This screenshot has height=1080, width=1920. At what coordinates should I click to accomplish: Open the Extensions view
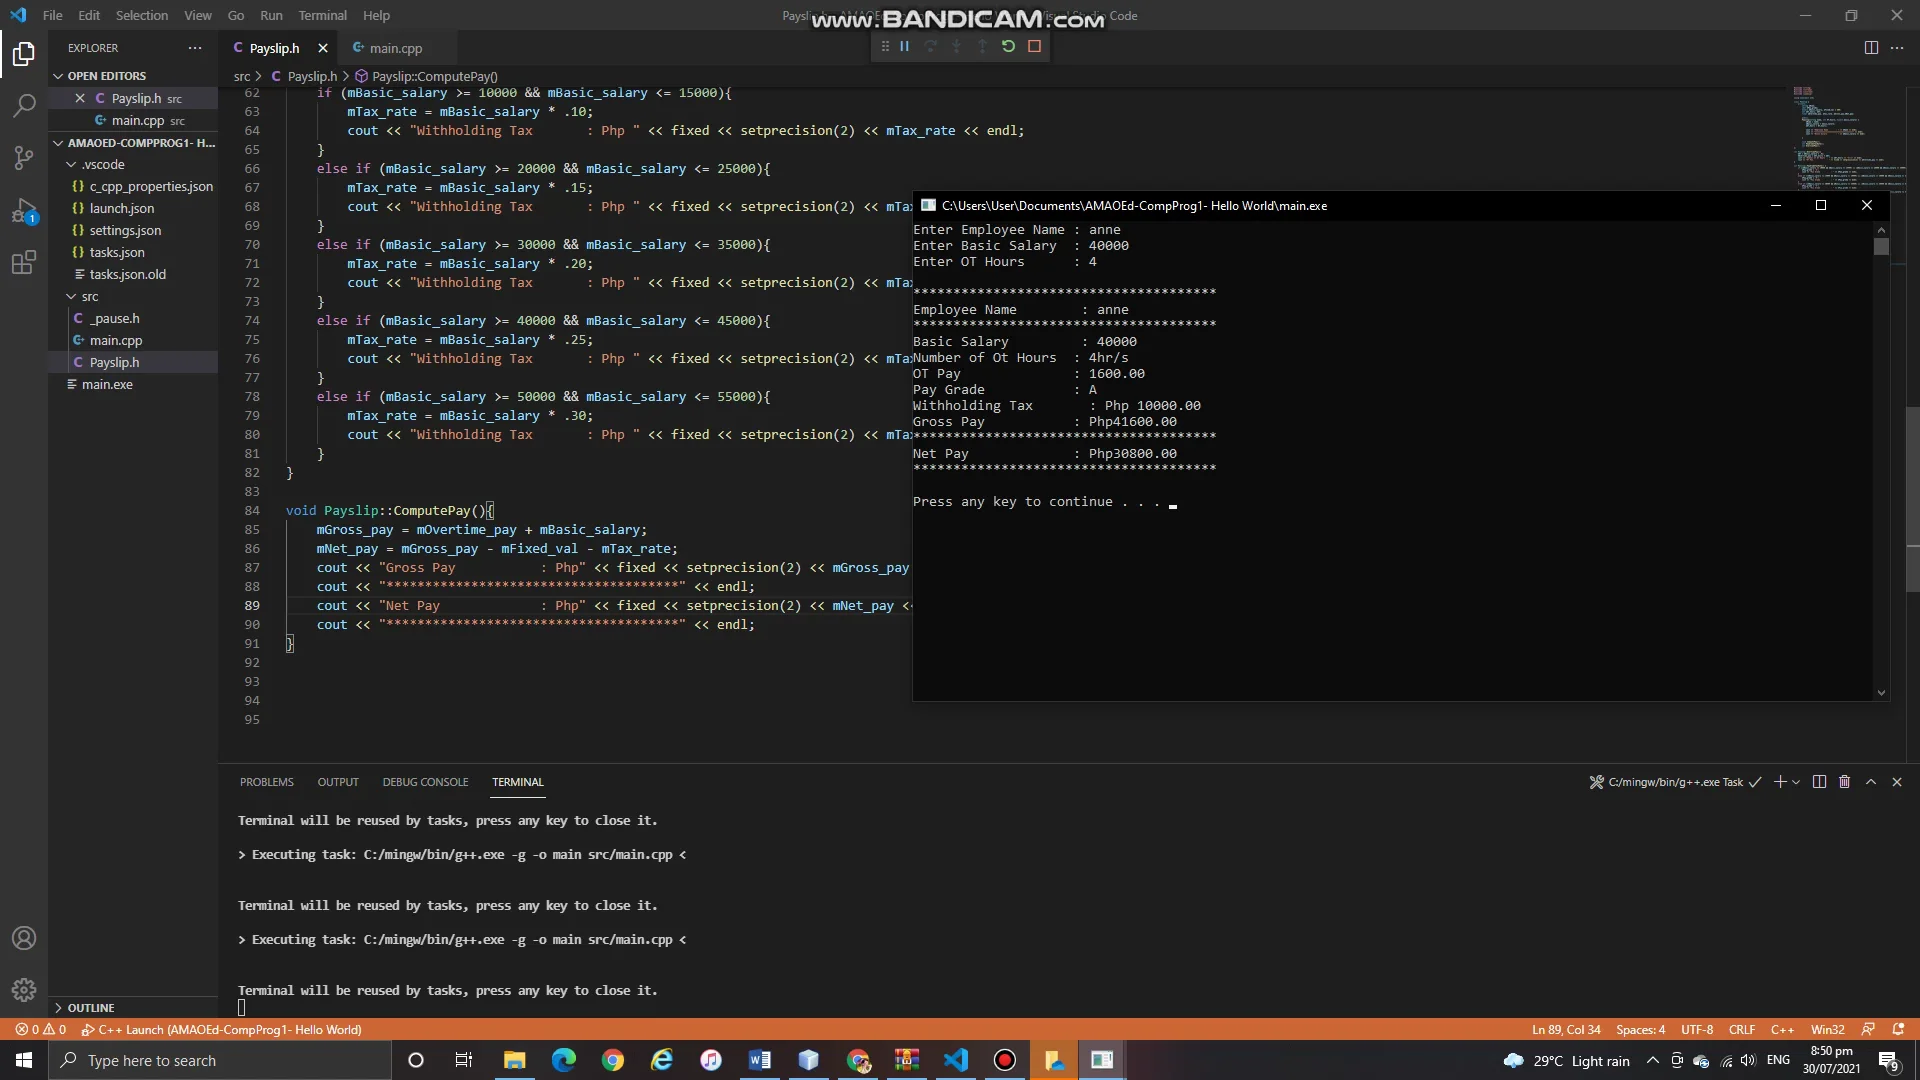pyautogui.click(x=24, y=263)
